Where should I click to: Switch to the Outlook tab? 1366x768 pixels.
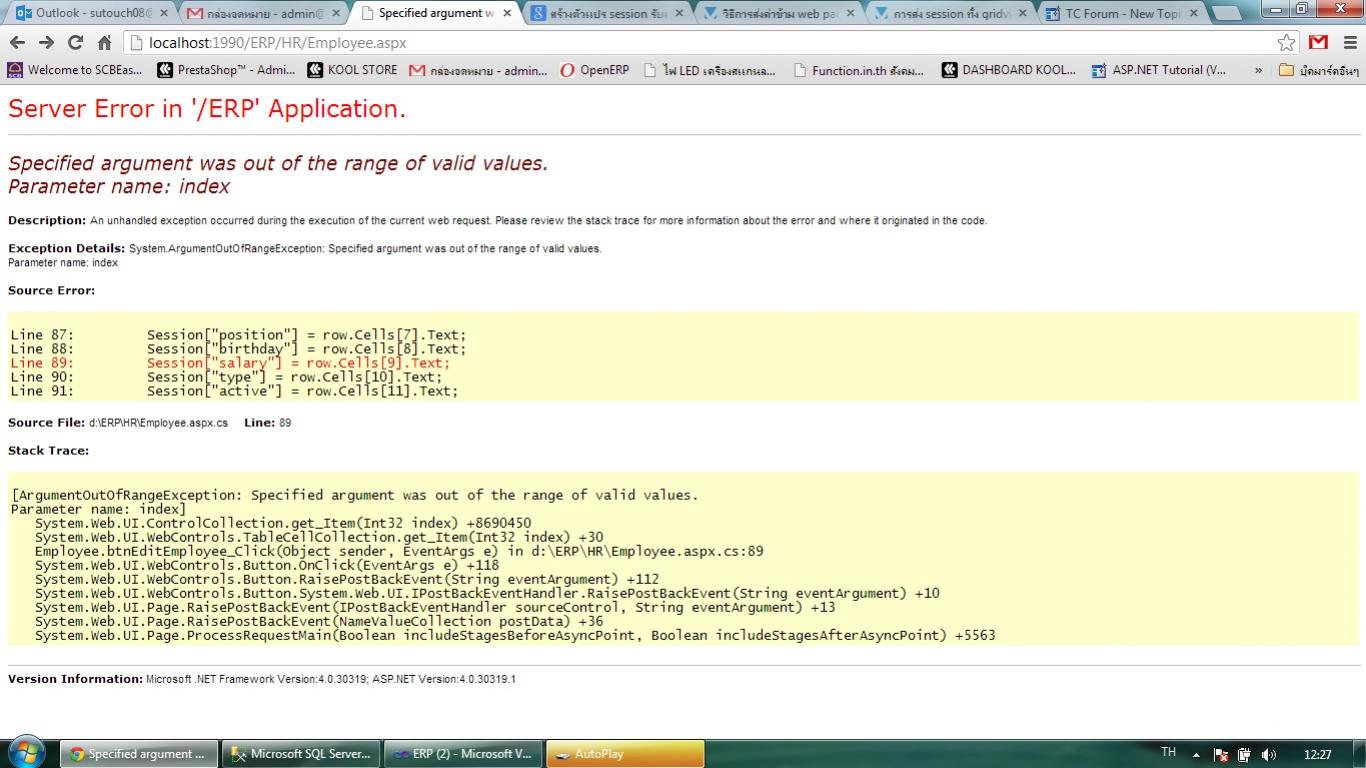(x=90, y=13)
